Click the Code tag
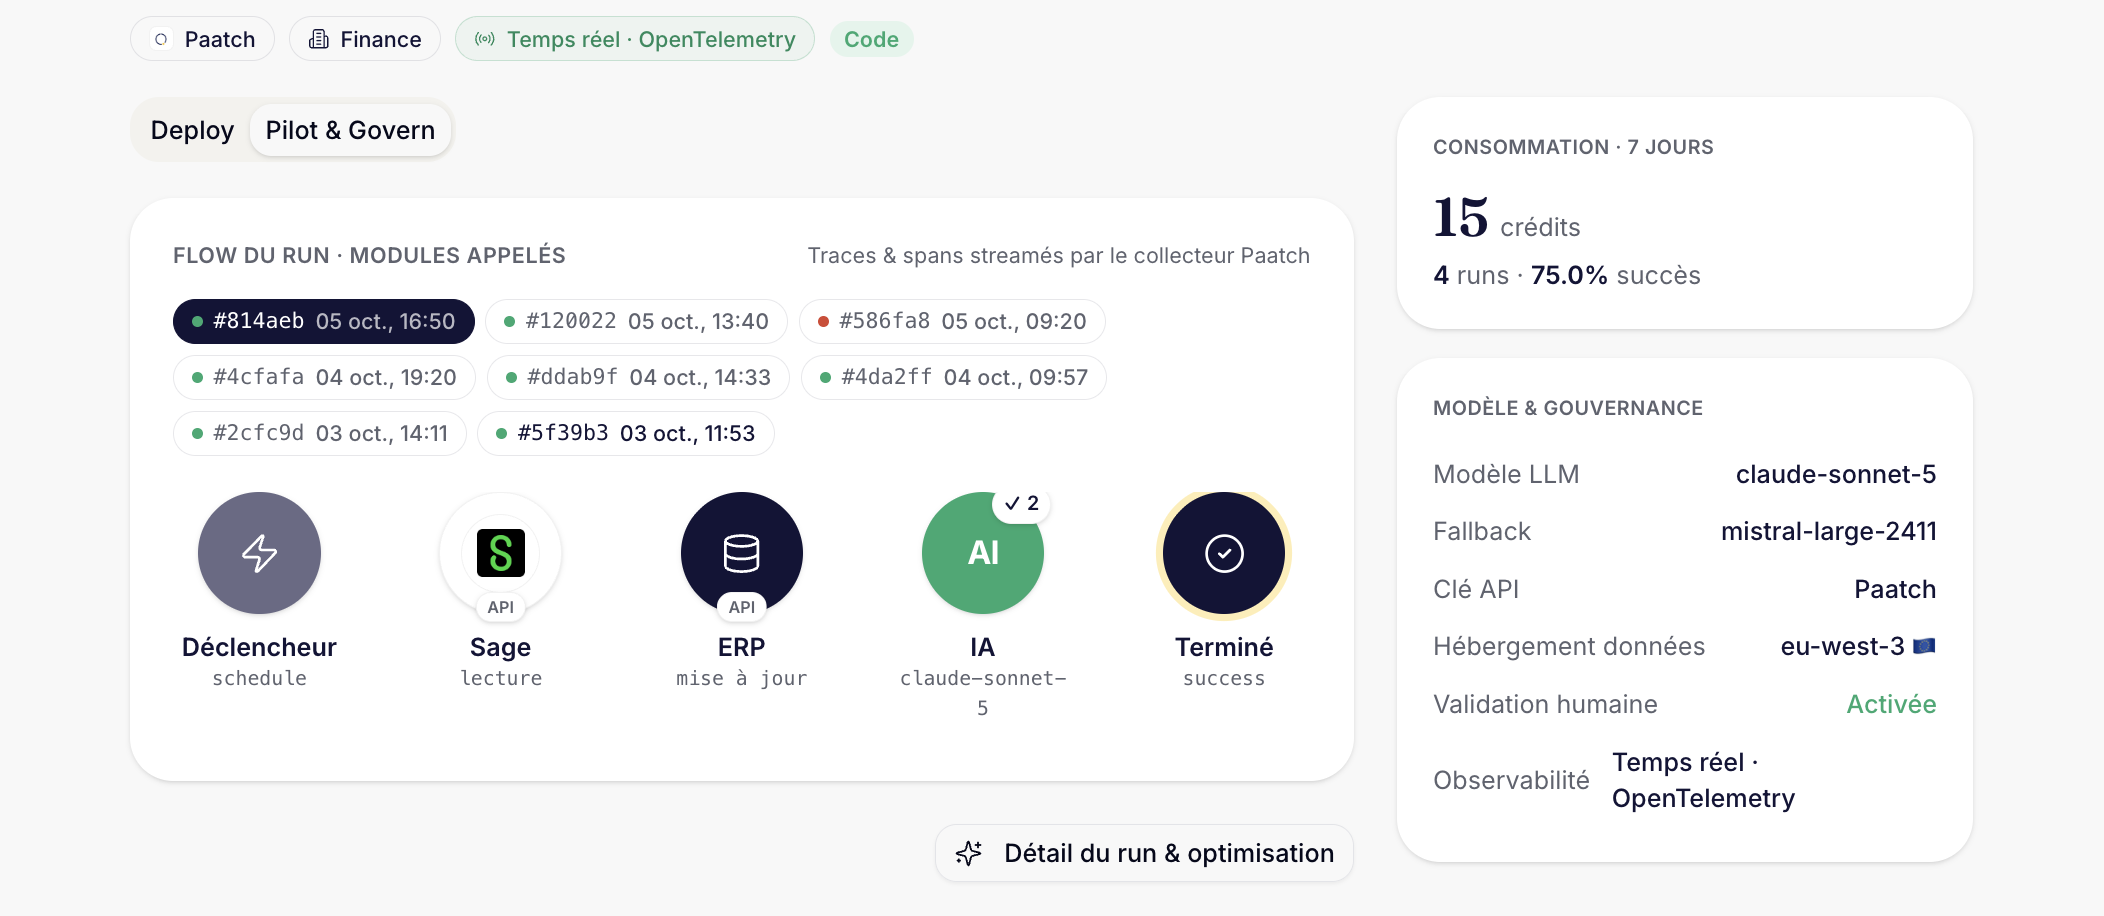Image resolution: width=2104 pixels, height=916 pixels. (x=871, y=39)
